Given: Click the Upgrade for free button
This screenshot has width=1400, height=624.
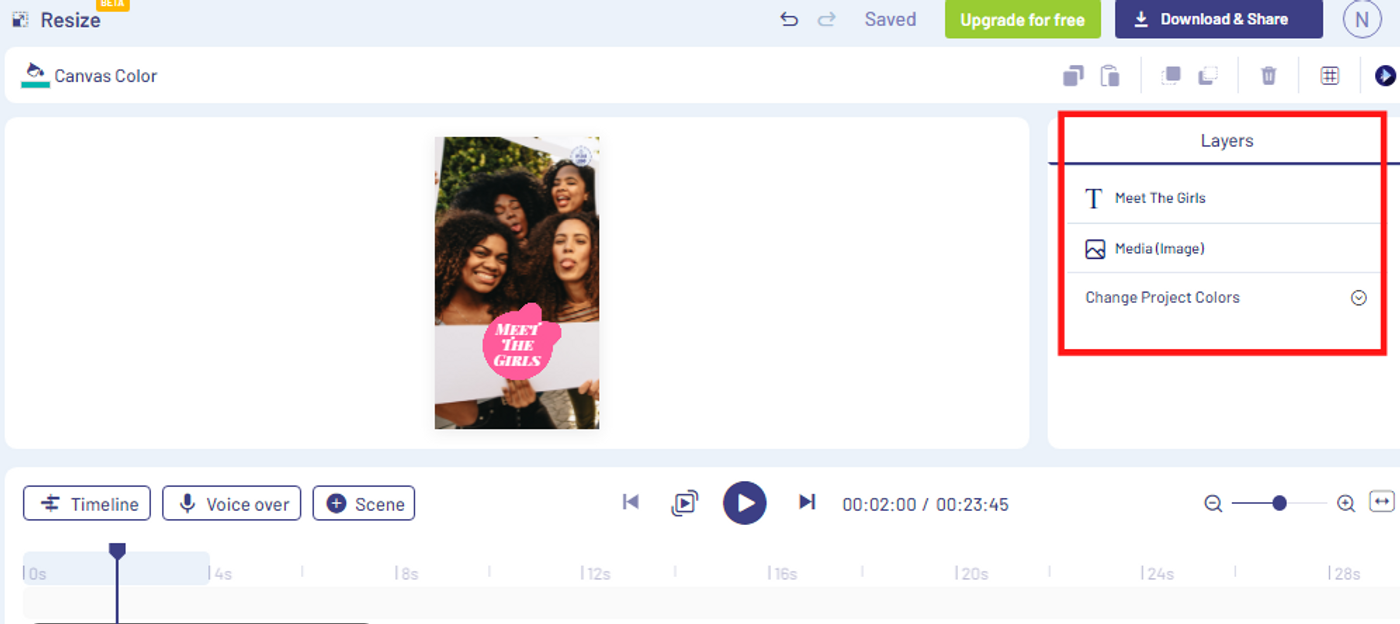Looking at the screenshot, I should [1022, 19].
